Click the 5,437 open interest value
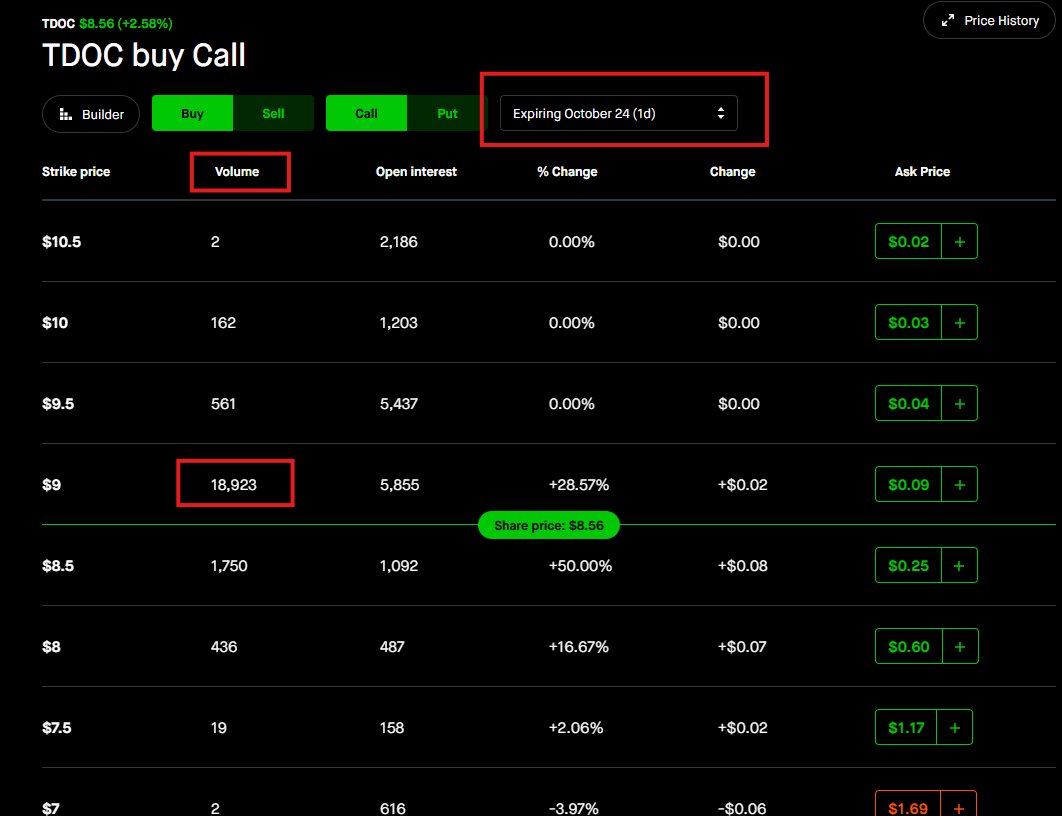This screenshot has height=816, width=1062. click(399, 404)
